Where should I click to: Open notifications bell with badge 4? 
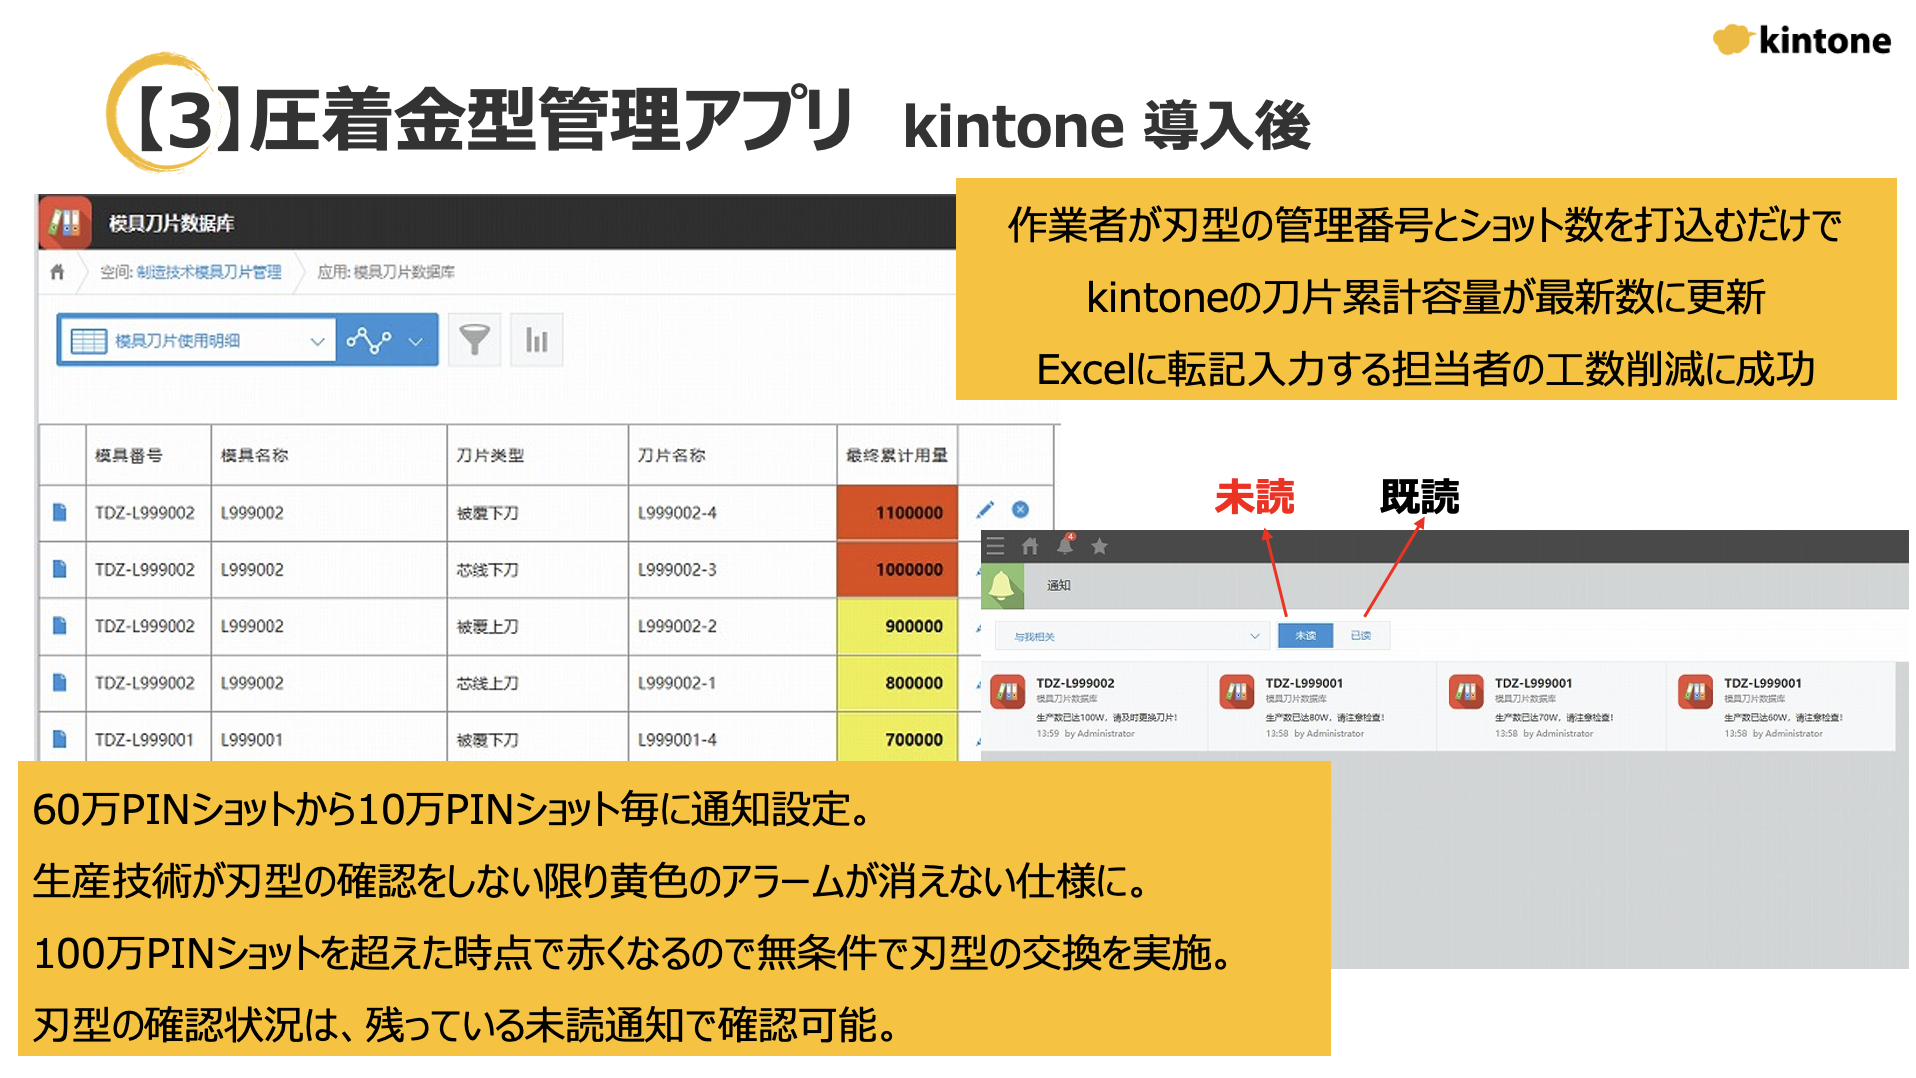[x=1065, y=545]
